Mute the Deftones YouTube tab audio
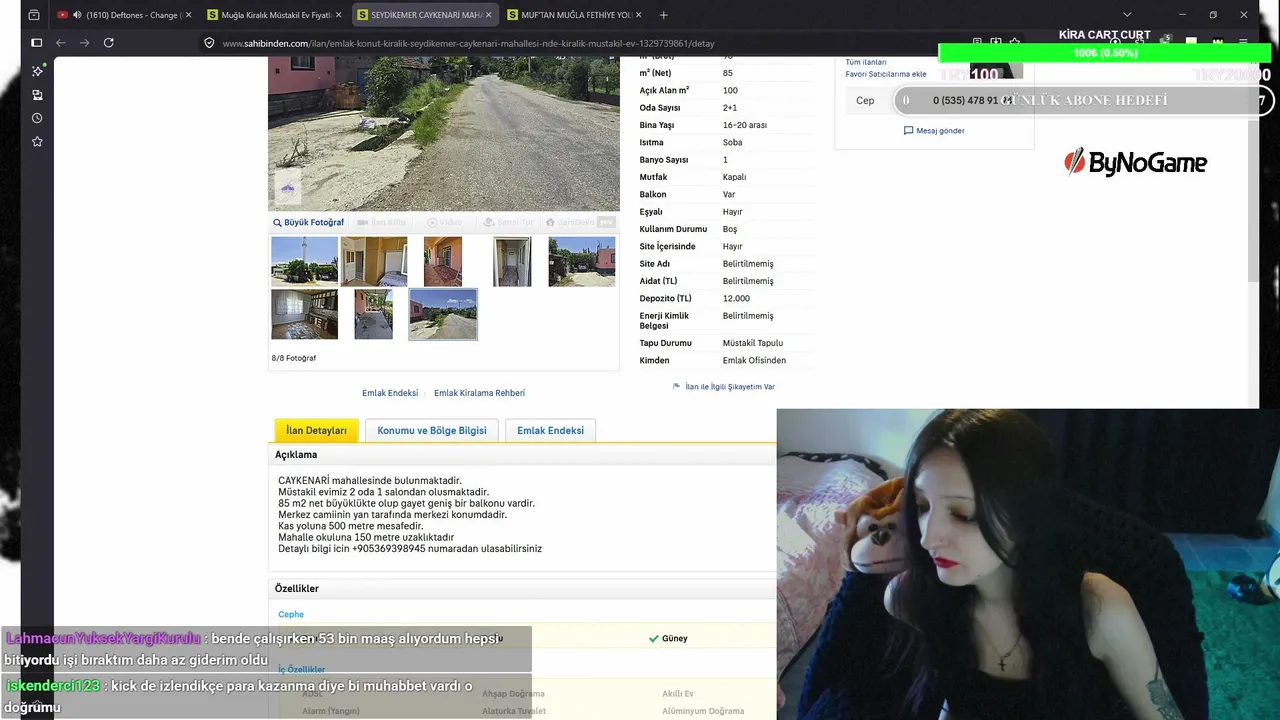The image size is (1280, 720). [x=77, y=15]
